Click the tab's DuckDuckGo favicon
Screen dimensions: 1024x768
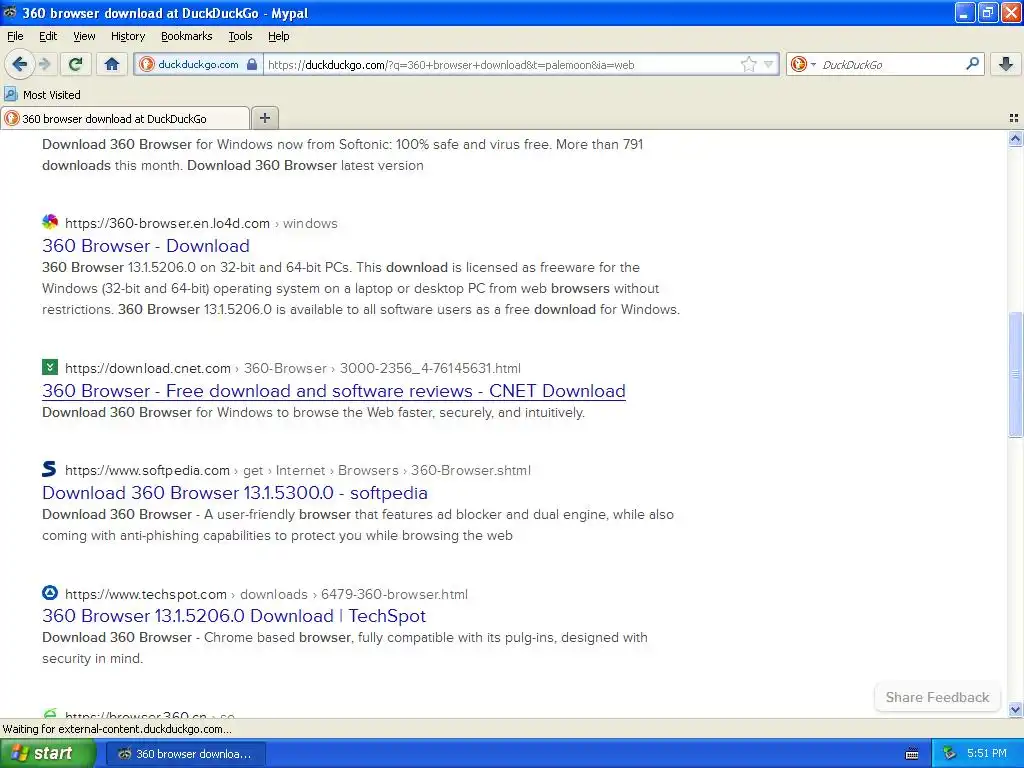[x=12, y=118]
